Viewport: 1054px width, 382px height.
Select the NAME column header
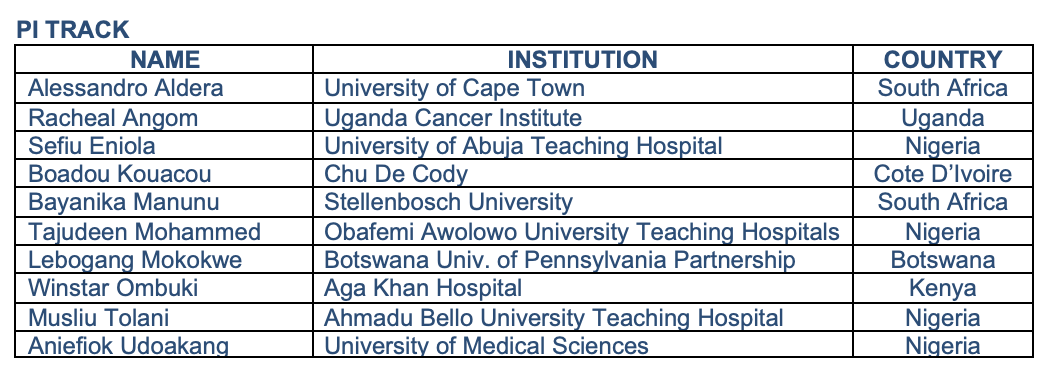[x=165, y=60]
